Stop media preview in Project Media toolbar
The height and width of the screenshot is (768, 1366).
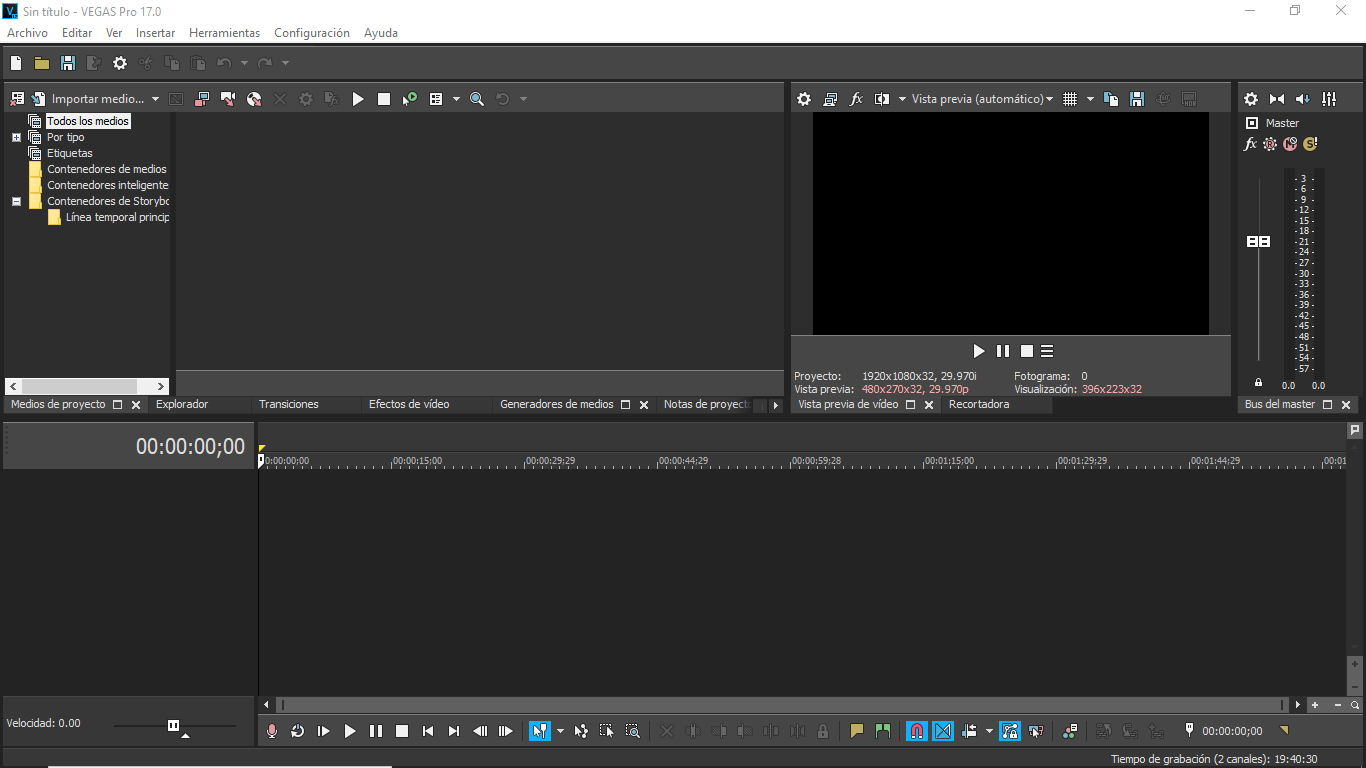pyautogui.click(x=384, y=99)
